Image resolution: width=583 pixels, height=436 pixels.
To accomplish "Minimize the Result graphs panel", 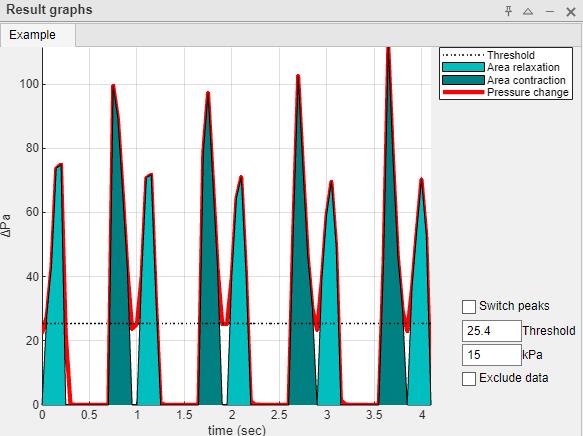I will [550, 12].
